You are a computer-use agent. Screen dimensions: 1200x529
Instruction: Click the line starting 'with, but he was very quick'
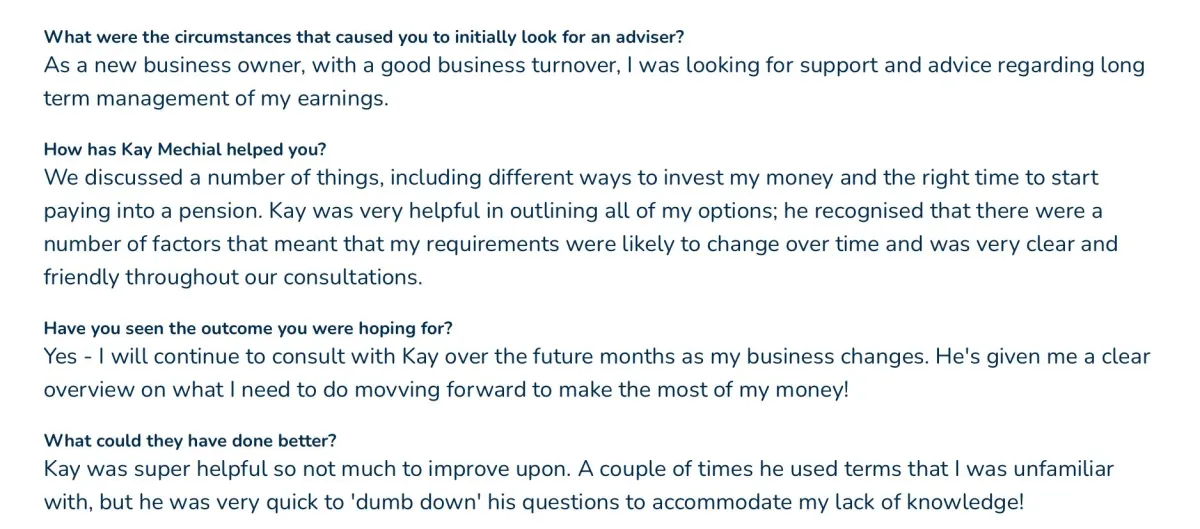[x=533, y=502]
